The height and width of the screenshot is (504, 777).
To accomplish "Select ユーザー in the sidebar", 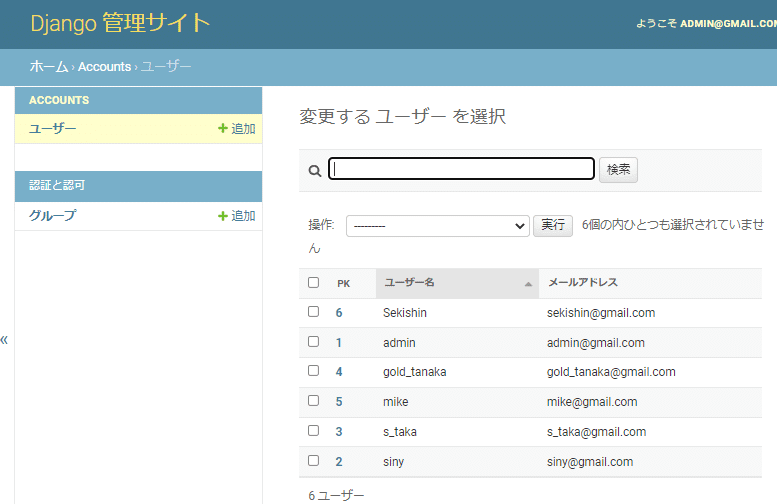I will [53, 128].
